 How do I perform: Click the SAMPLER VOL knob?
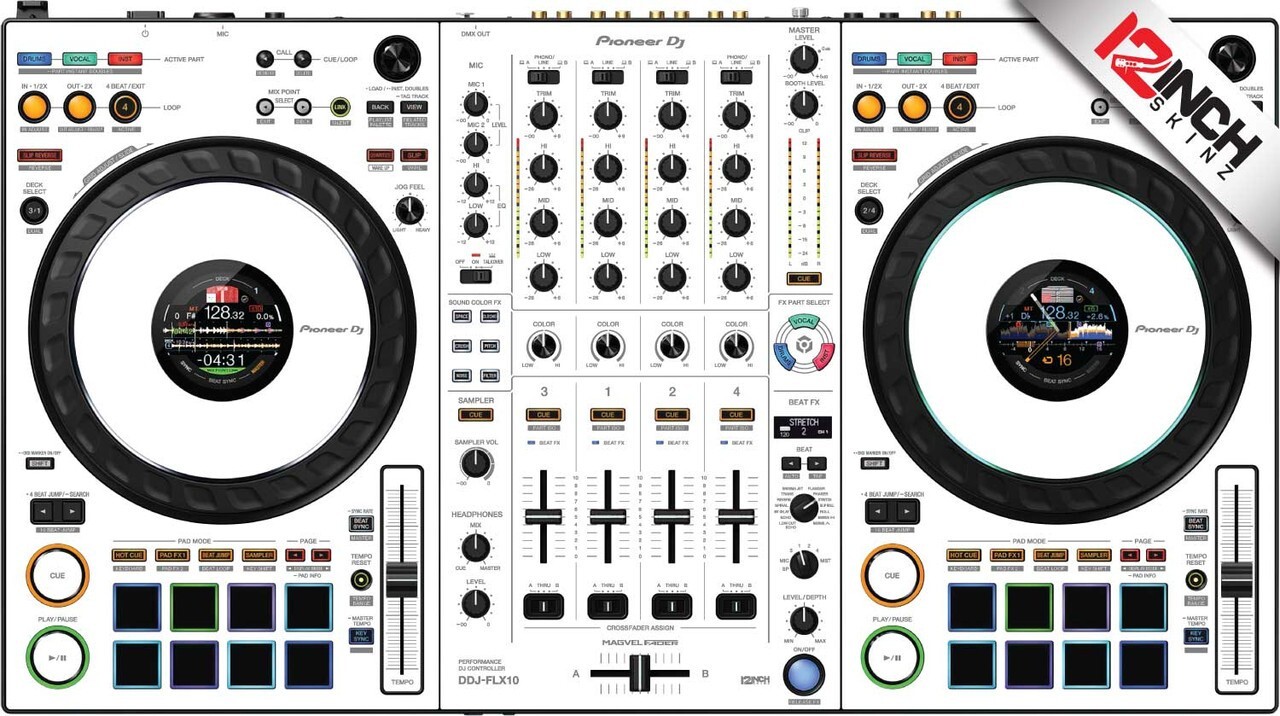coord(477,463)
